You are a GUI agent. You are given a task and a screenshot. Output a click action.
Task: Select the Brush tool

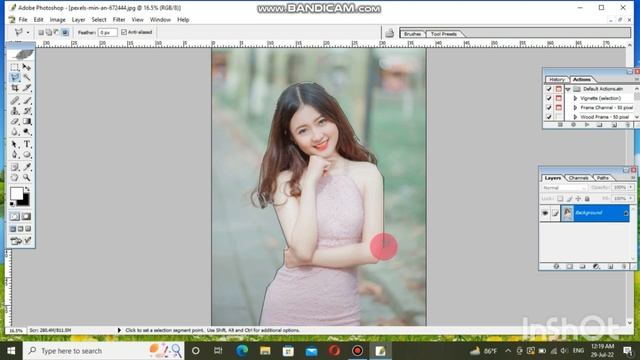tap(27, 100)
